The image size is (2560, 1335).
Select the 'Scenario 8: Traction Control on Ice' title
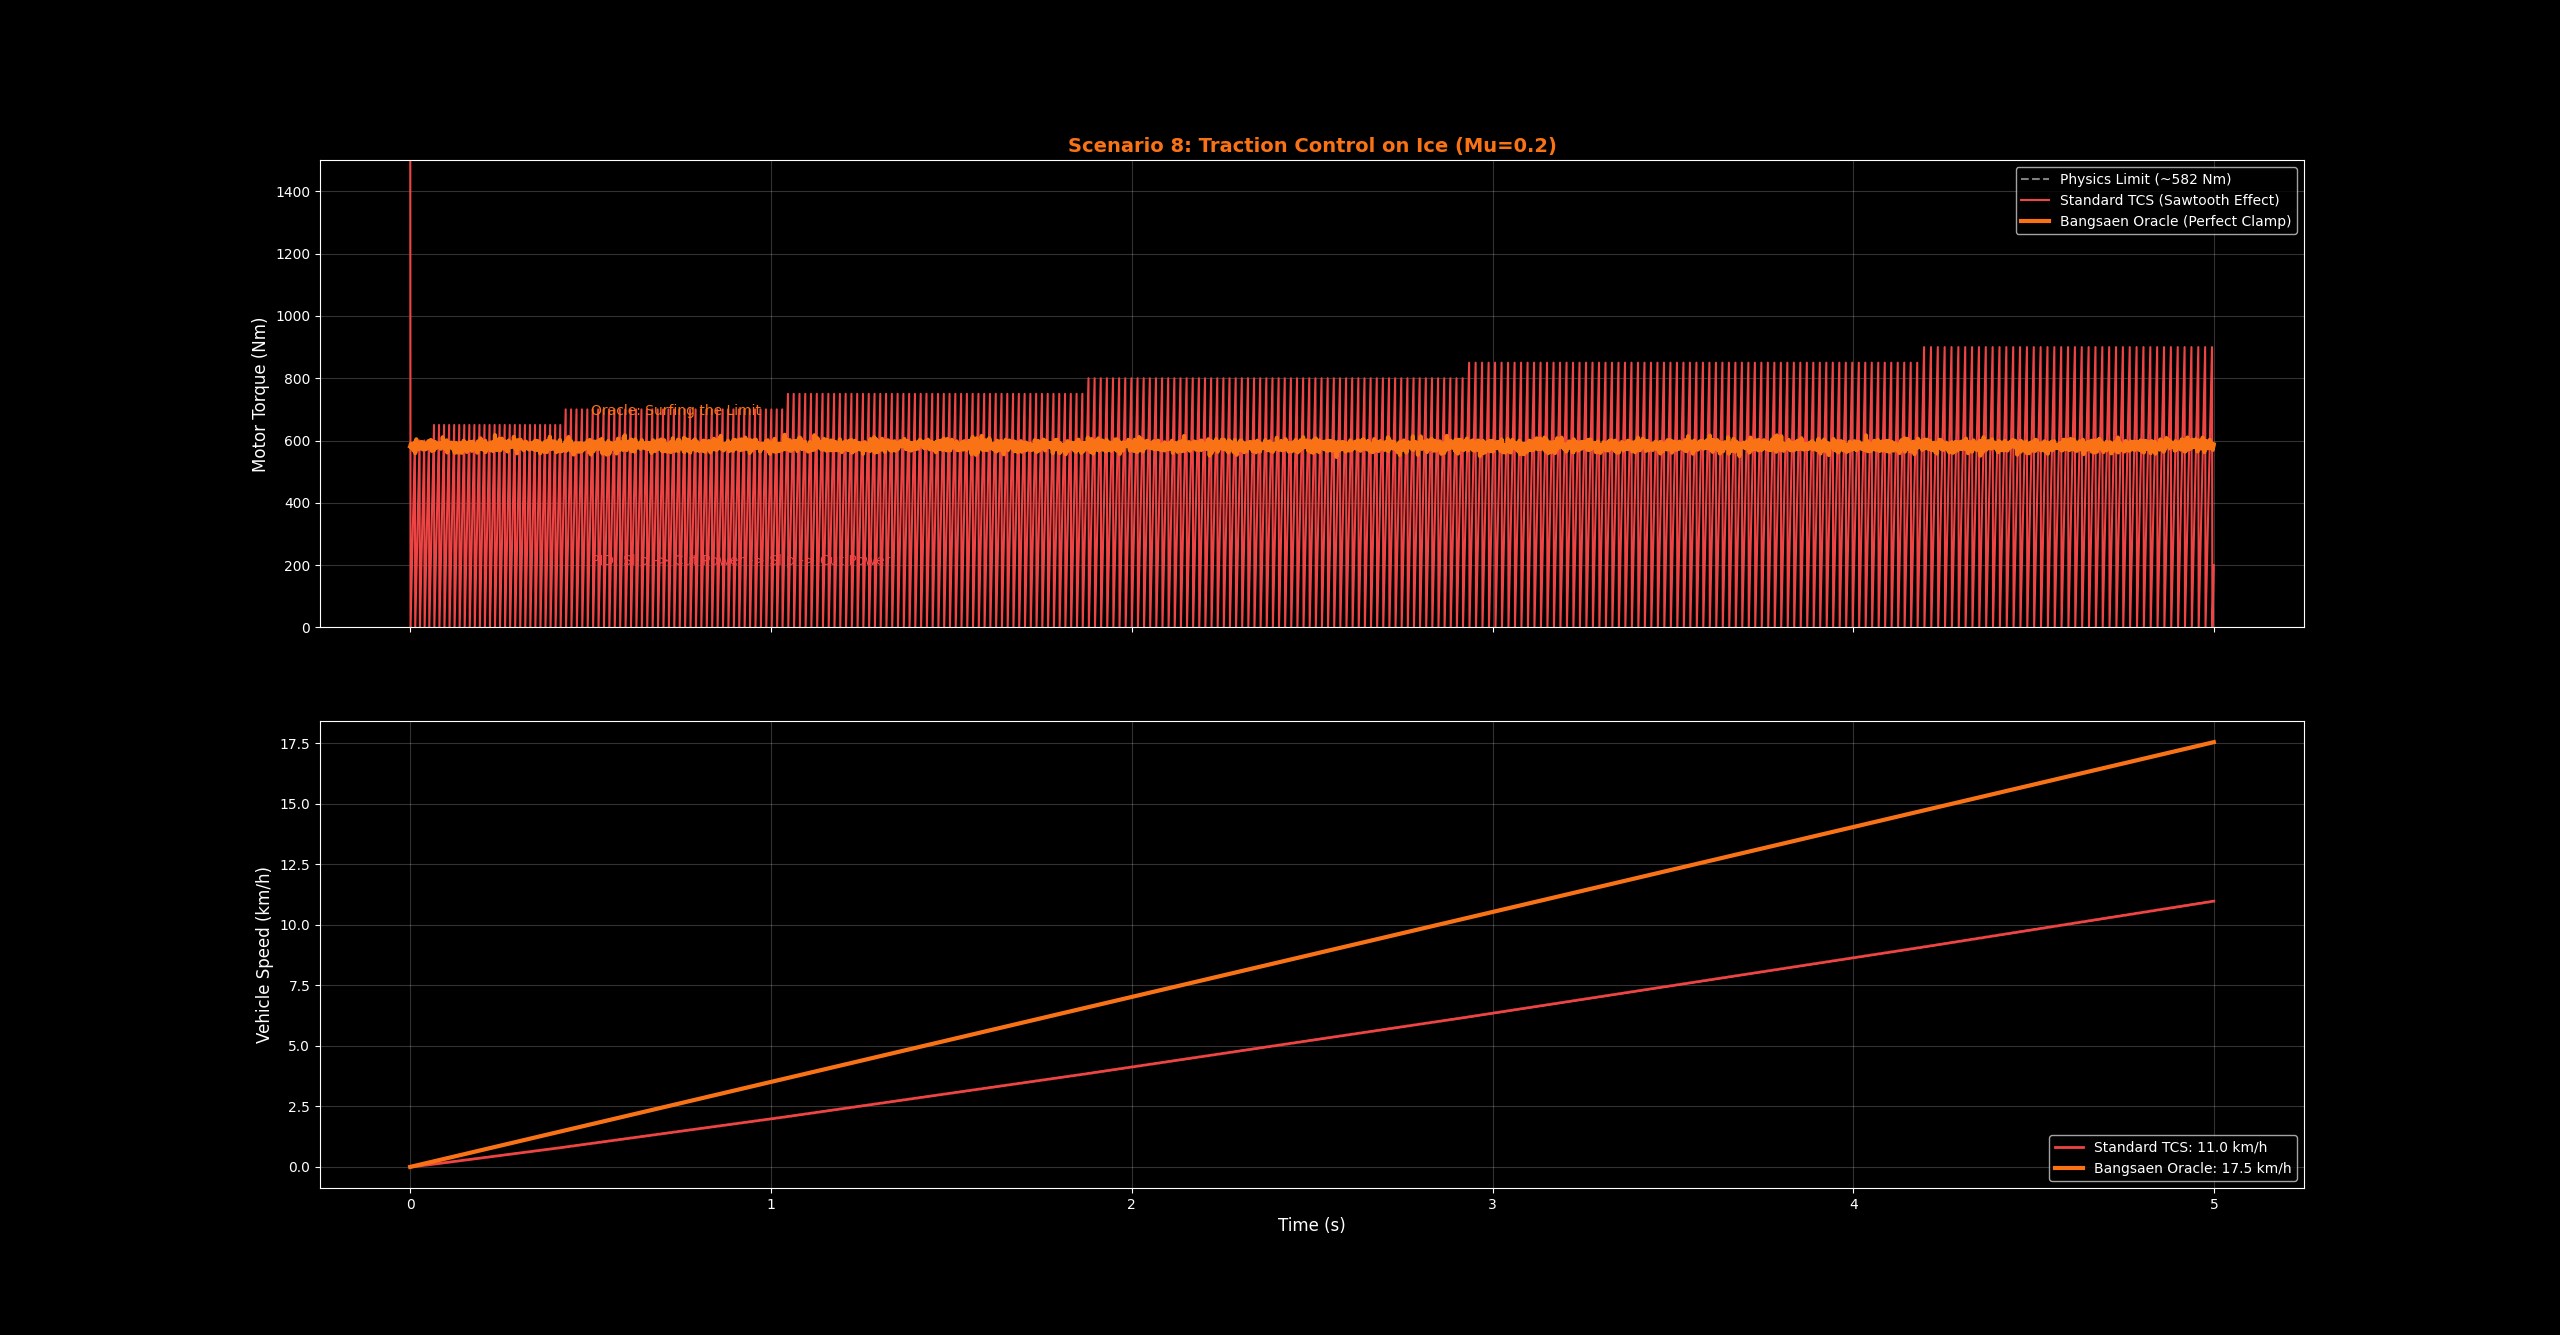click(1311, 145)
